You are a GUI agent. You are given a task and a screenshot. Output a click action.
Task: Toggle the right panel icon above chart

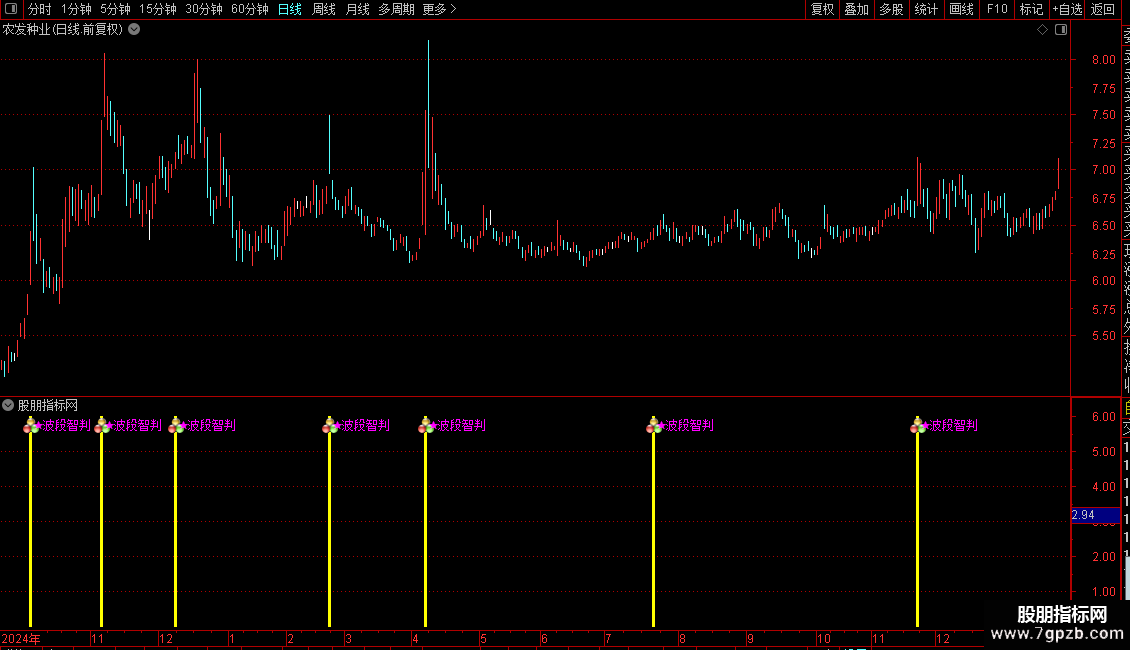tap(1061, 30)
